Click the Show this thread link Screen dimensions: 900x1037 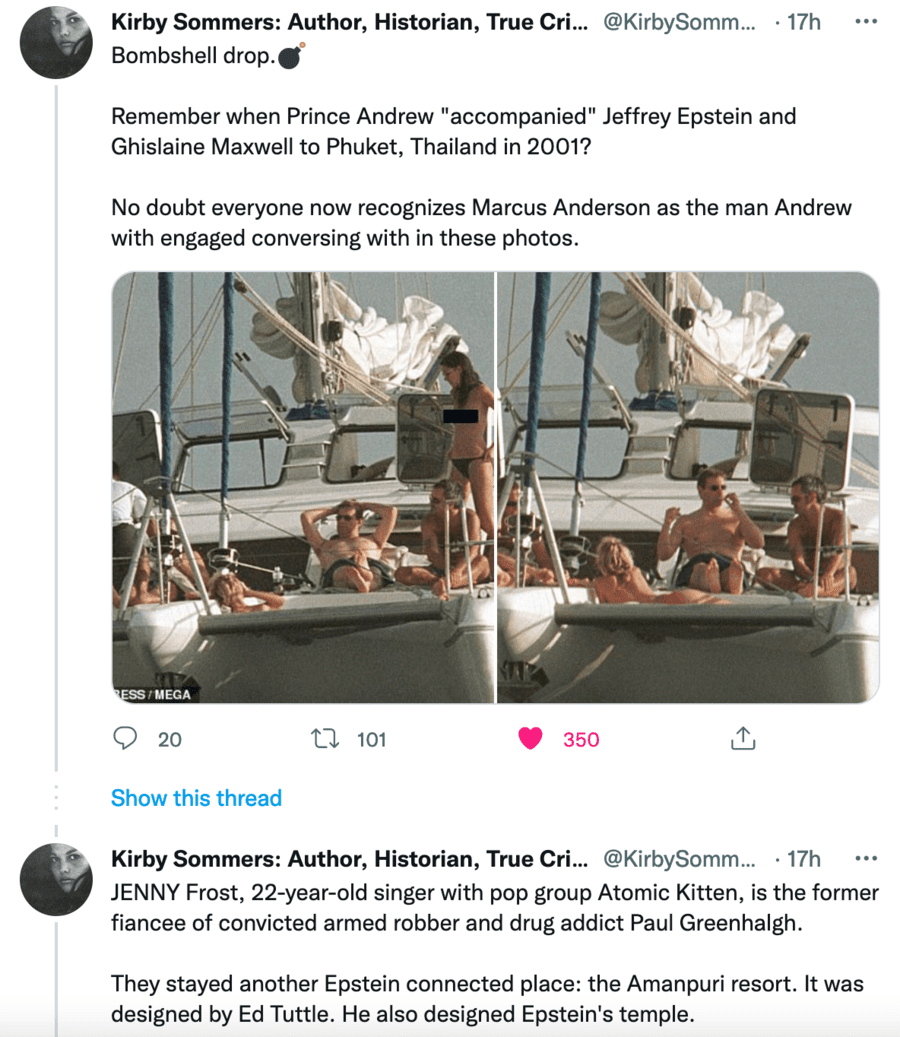(x=196, y=798)
